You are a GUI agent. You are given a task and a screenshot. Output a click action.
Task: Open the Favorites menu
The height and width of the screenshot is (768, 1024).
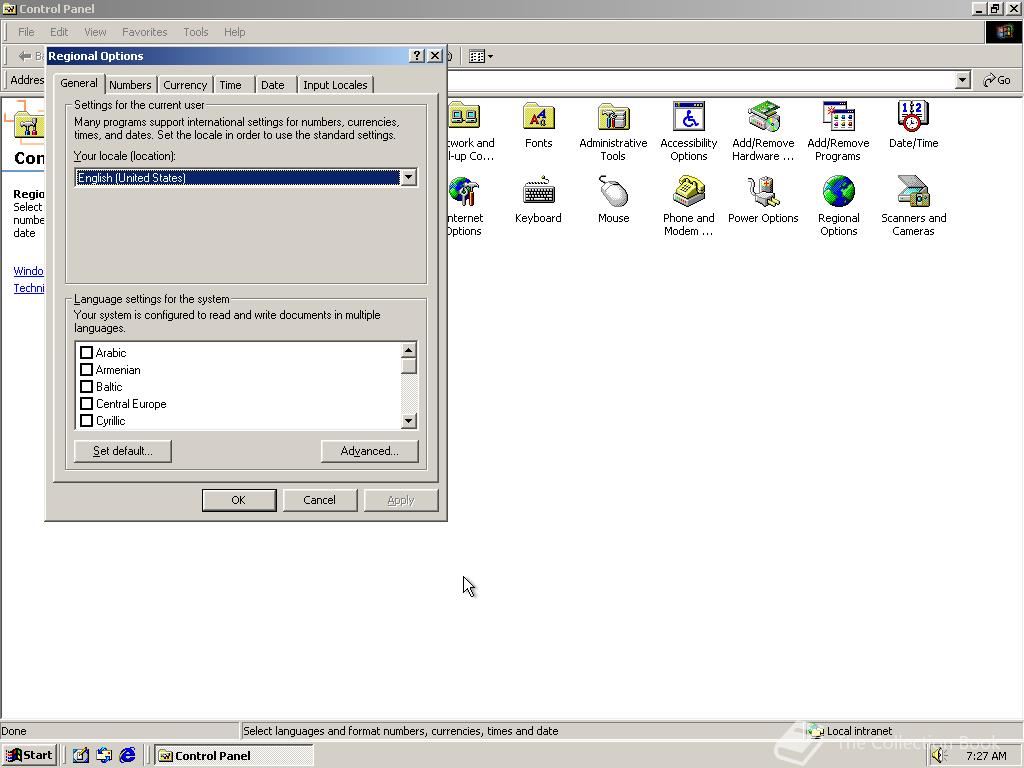click(x=144, y=32)
